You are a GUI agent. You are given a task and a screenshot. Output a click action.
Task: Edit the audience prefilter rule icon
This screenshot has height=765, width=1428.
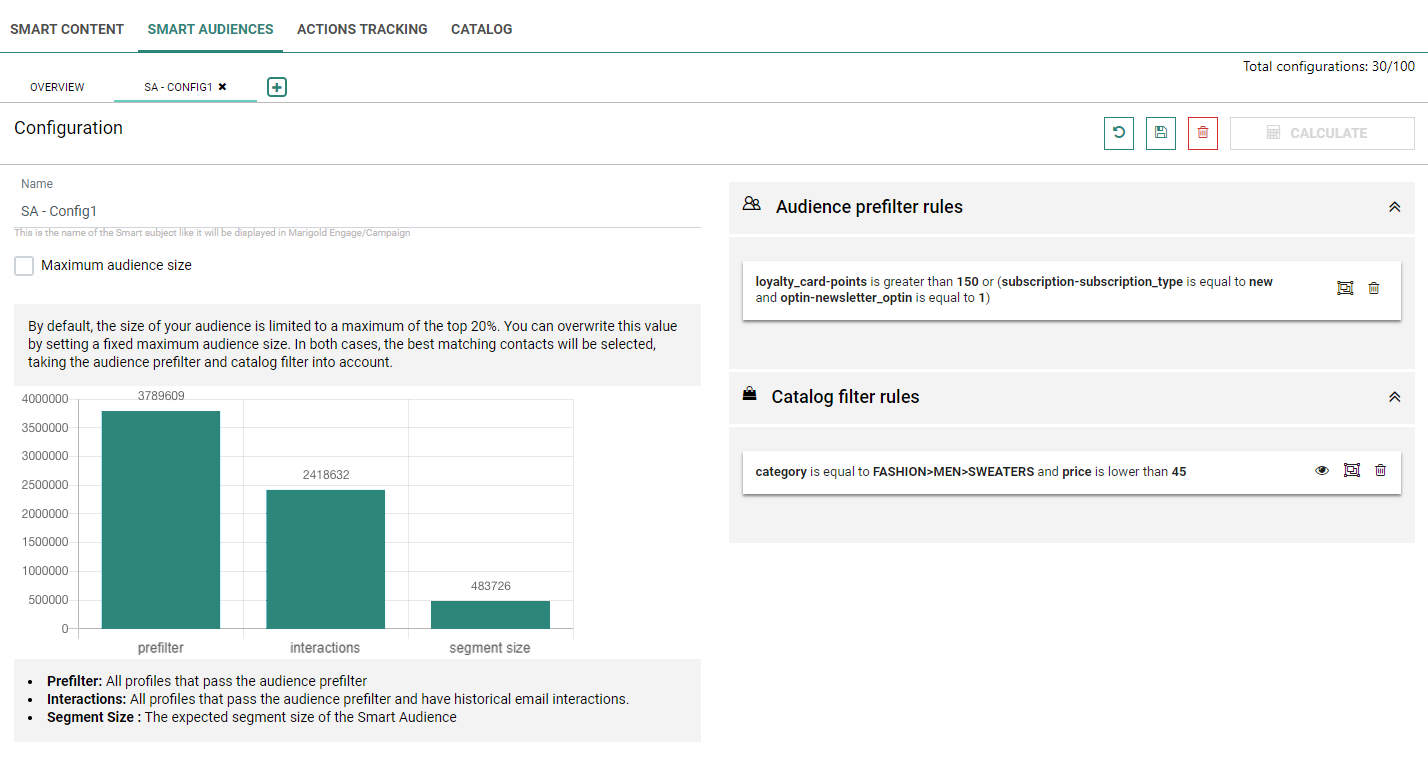(x=1345, y=288)
